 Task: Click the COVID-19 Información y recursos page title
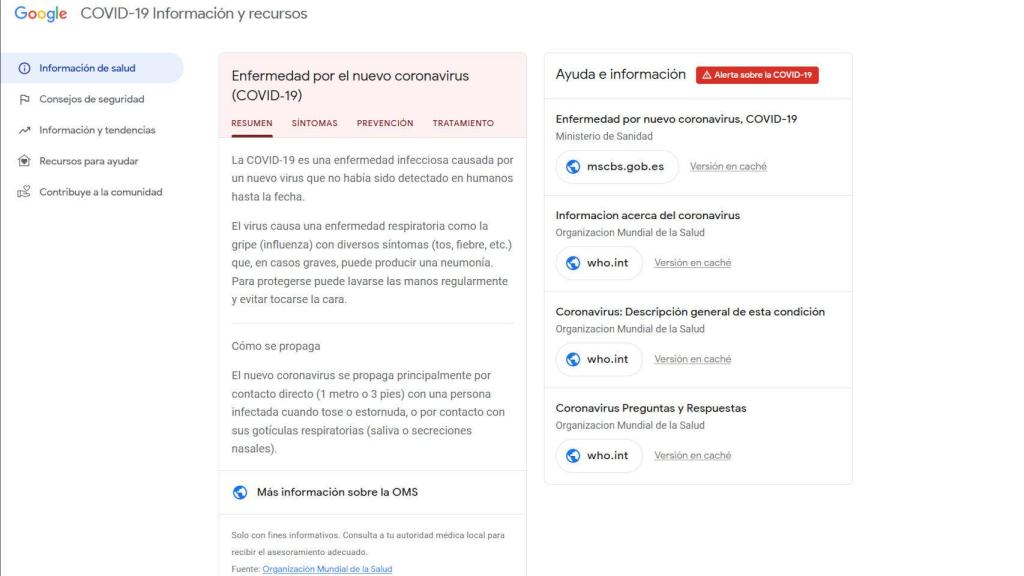point(193,14)
